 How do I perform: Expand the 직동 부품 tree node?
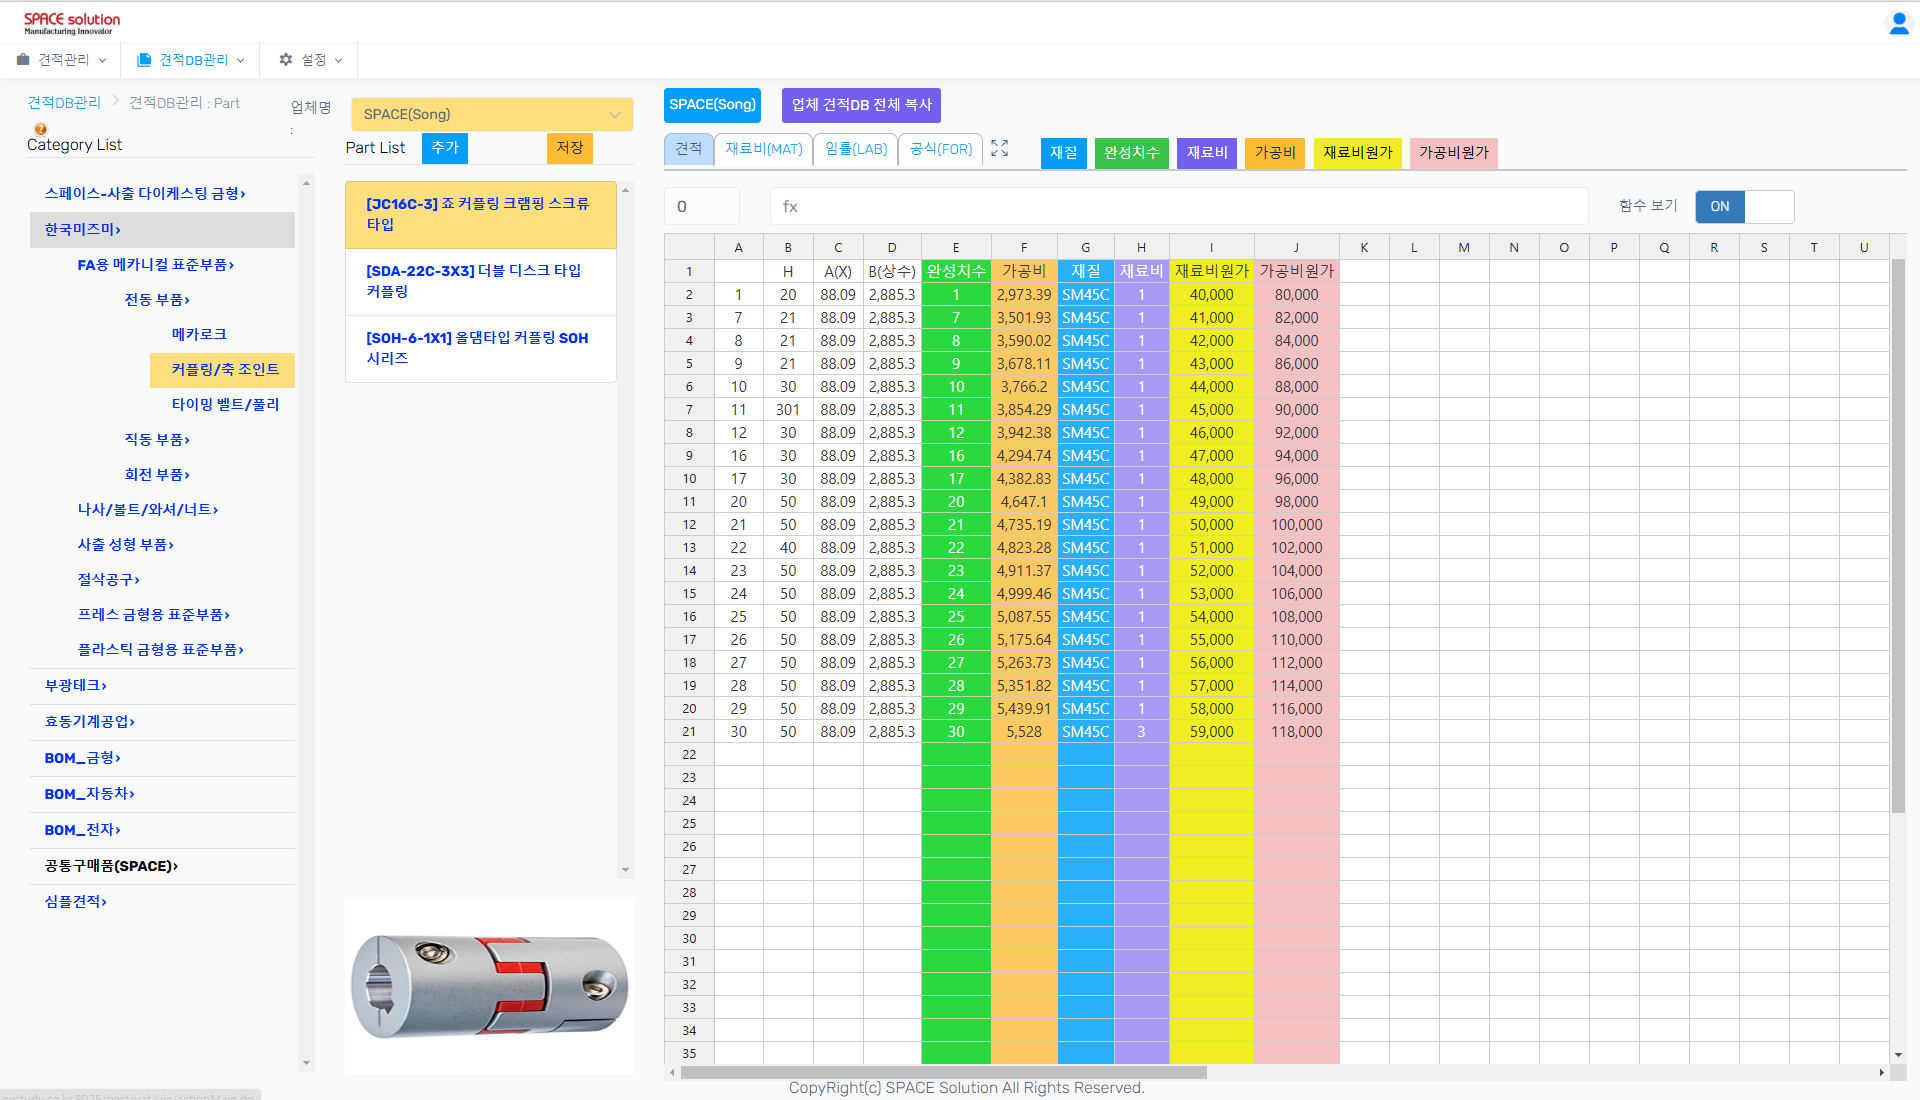tap(157, 440)
